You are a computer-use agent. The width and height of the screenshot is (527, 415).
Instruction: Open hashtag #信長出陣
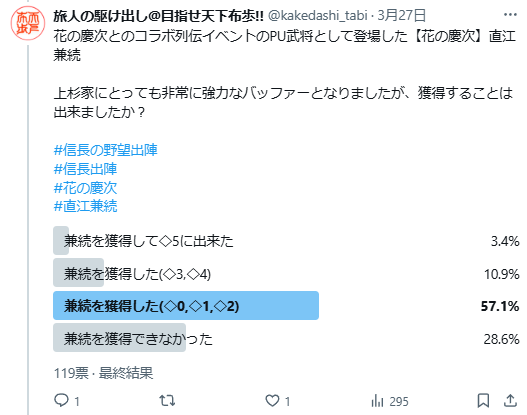(85, 169)
